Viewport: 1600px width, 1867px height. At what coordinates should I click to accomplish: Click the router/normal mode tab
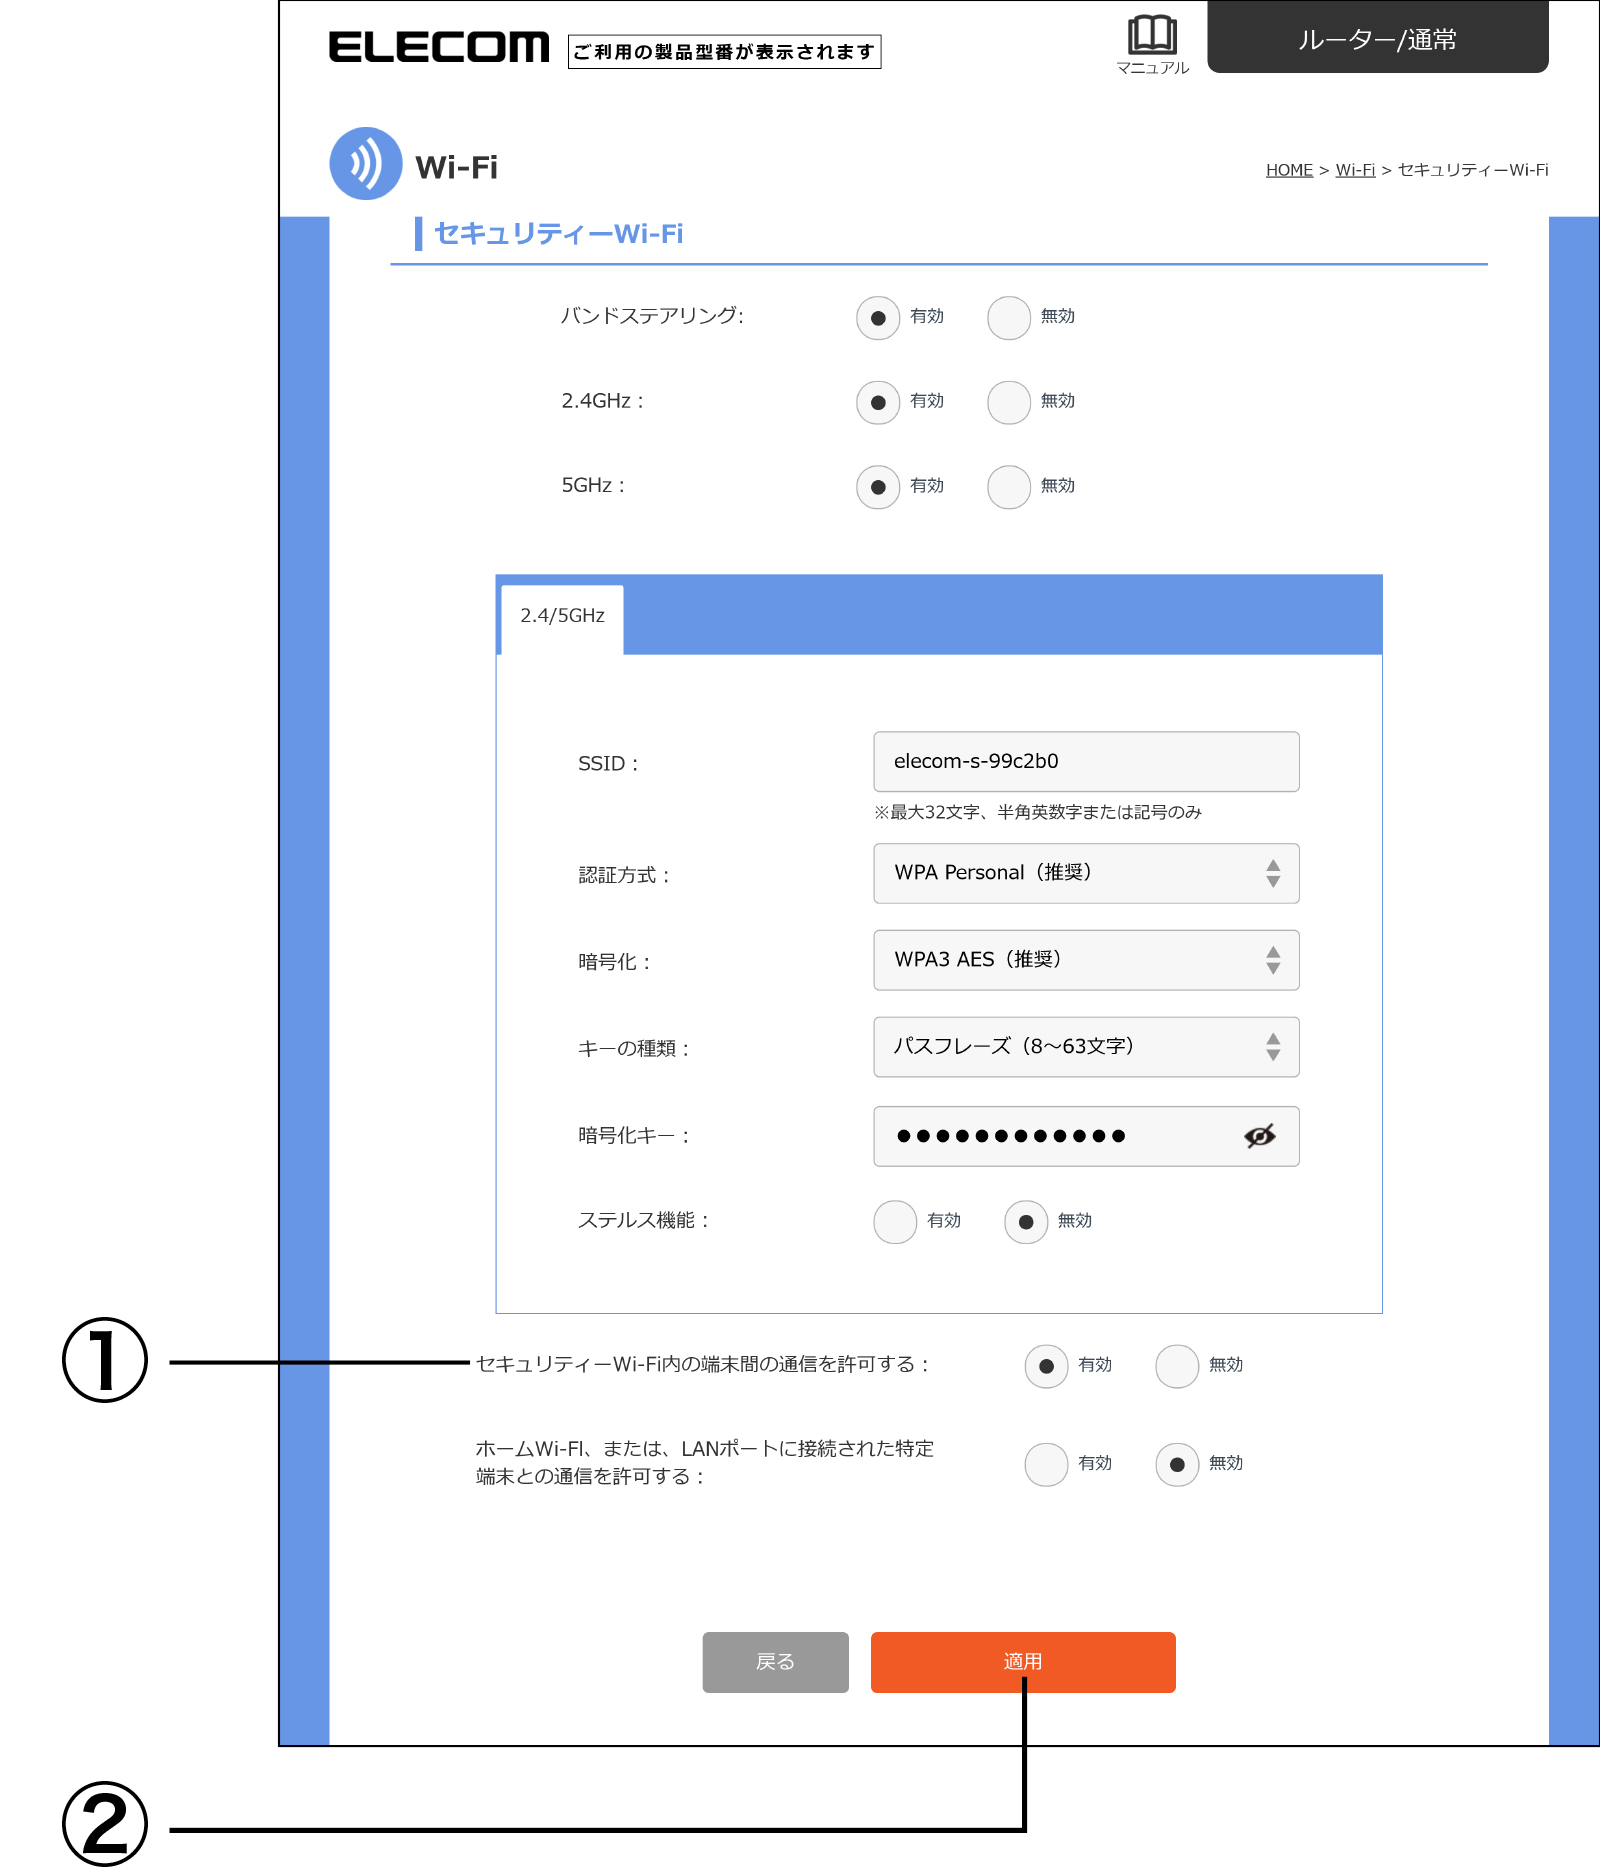[x=1377, y=39]
